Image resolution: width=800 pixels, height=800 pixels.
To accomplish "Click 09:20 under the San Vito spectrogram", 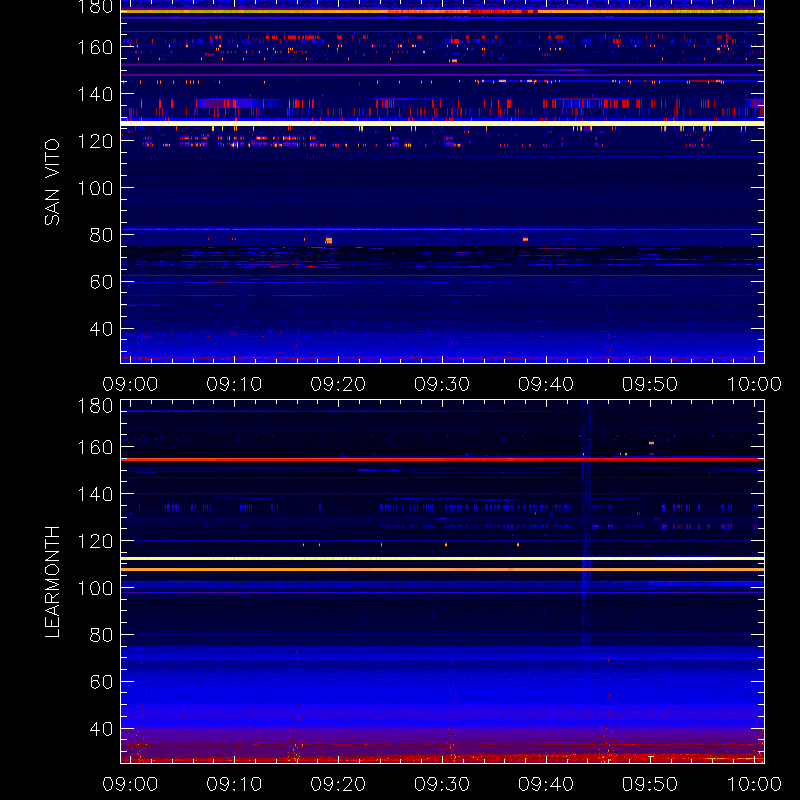I will pyautogui.click(x=338, y=384).
